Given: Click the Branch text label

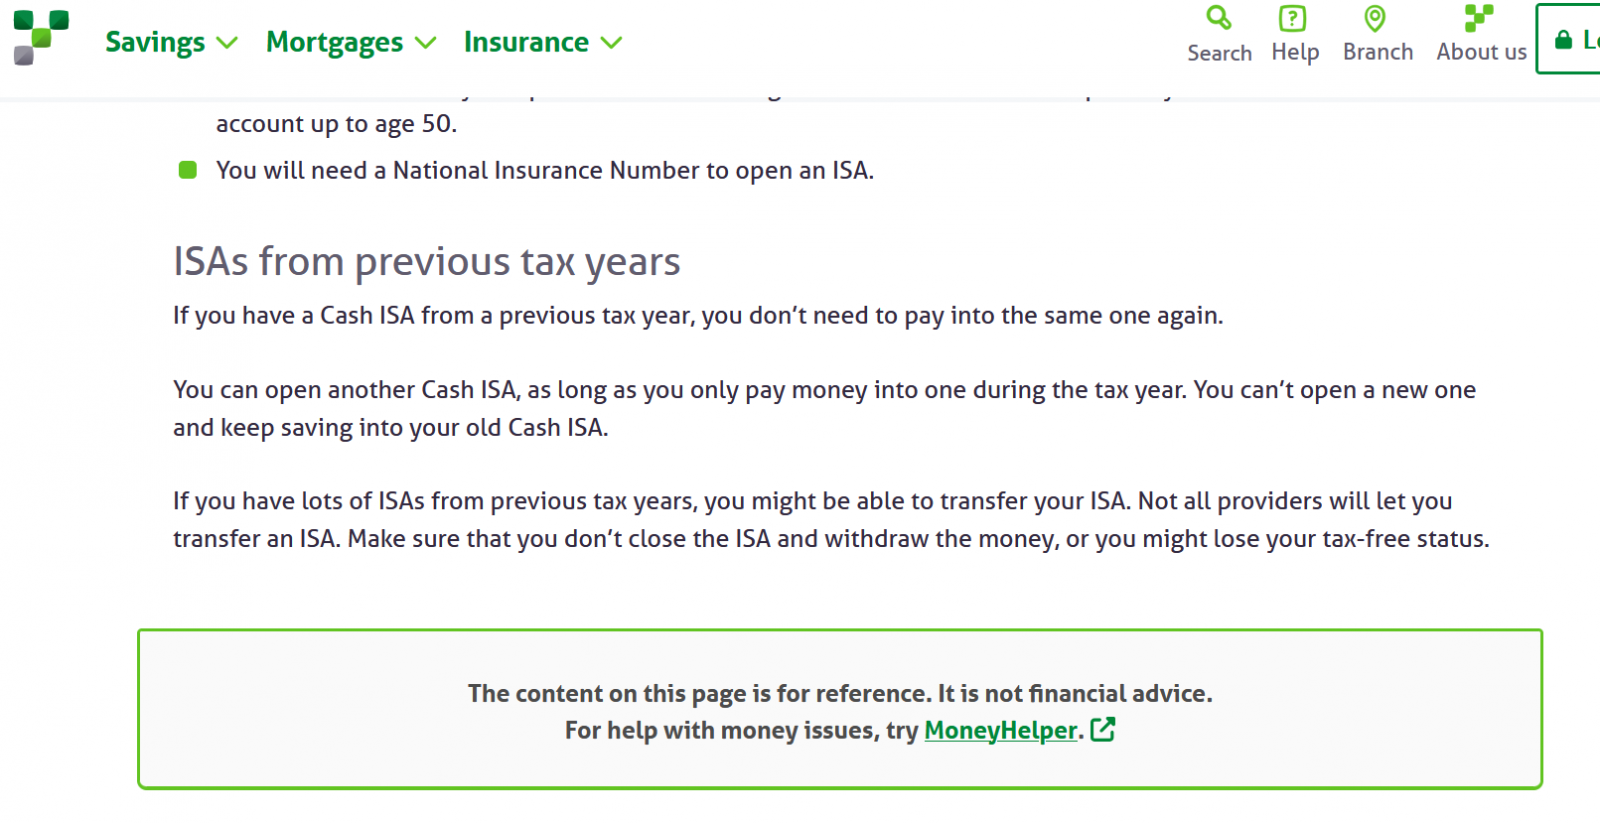Looking at the screenshot, I should [1378, 52].
